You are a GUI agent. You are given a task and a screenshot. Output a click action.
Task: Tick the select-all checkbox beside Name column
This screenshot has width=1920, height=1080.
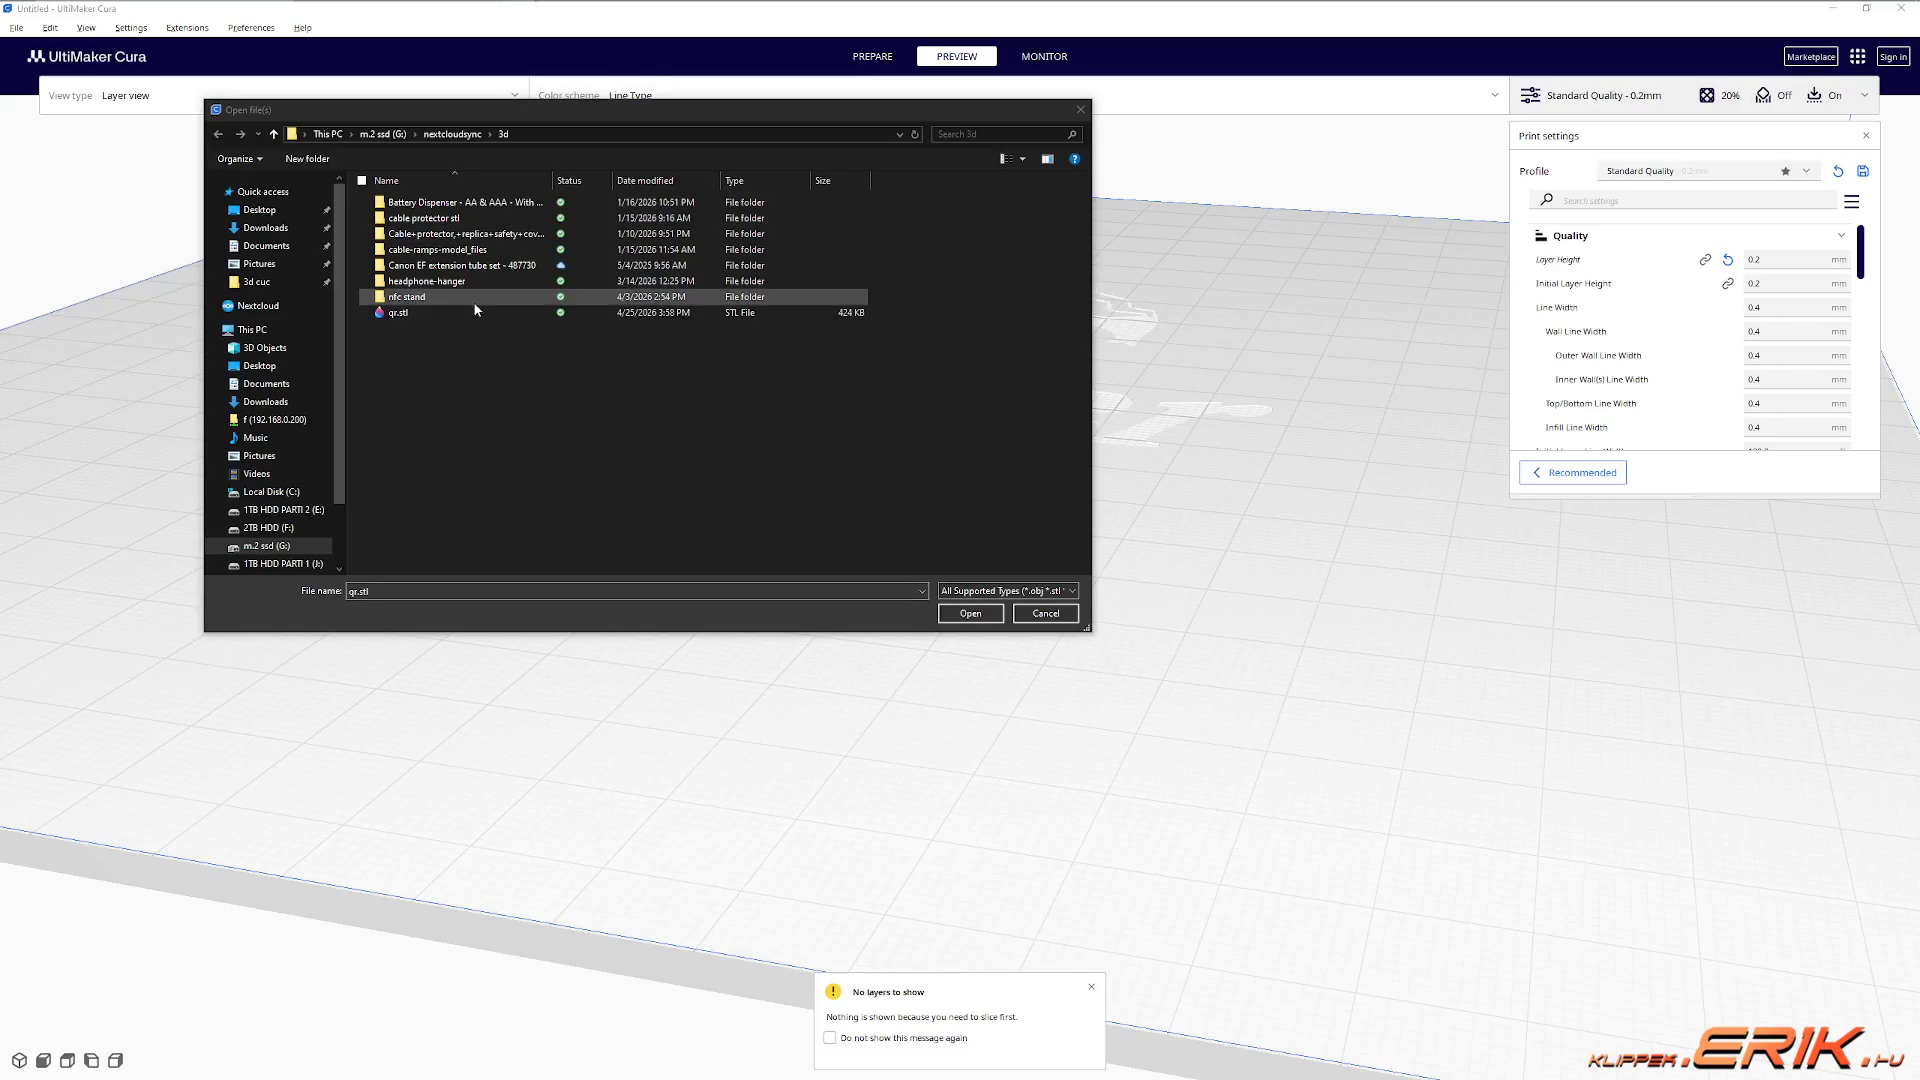pos(362,181)
